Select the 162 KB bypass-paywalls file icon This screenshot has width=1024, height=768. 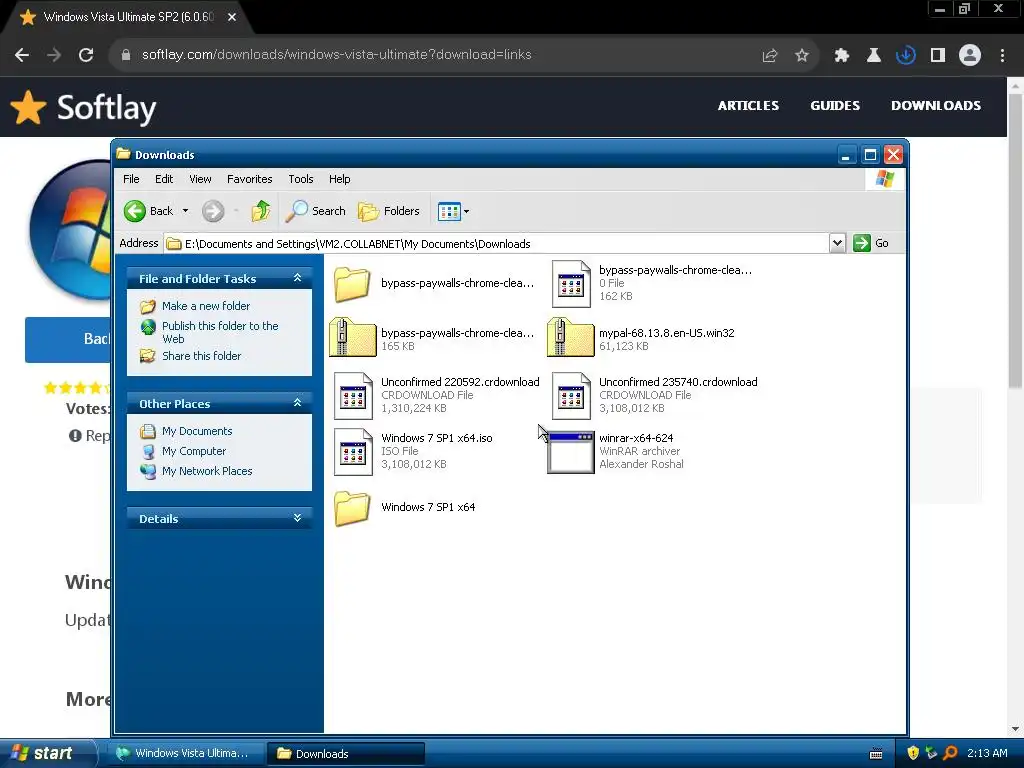pos(571,284)
